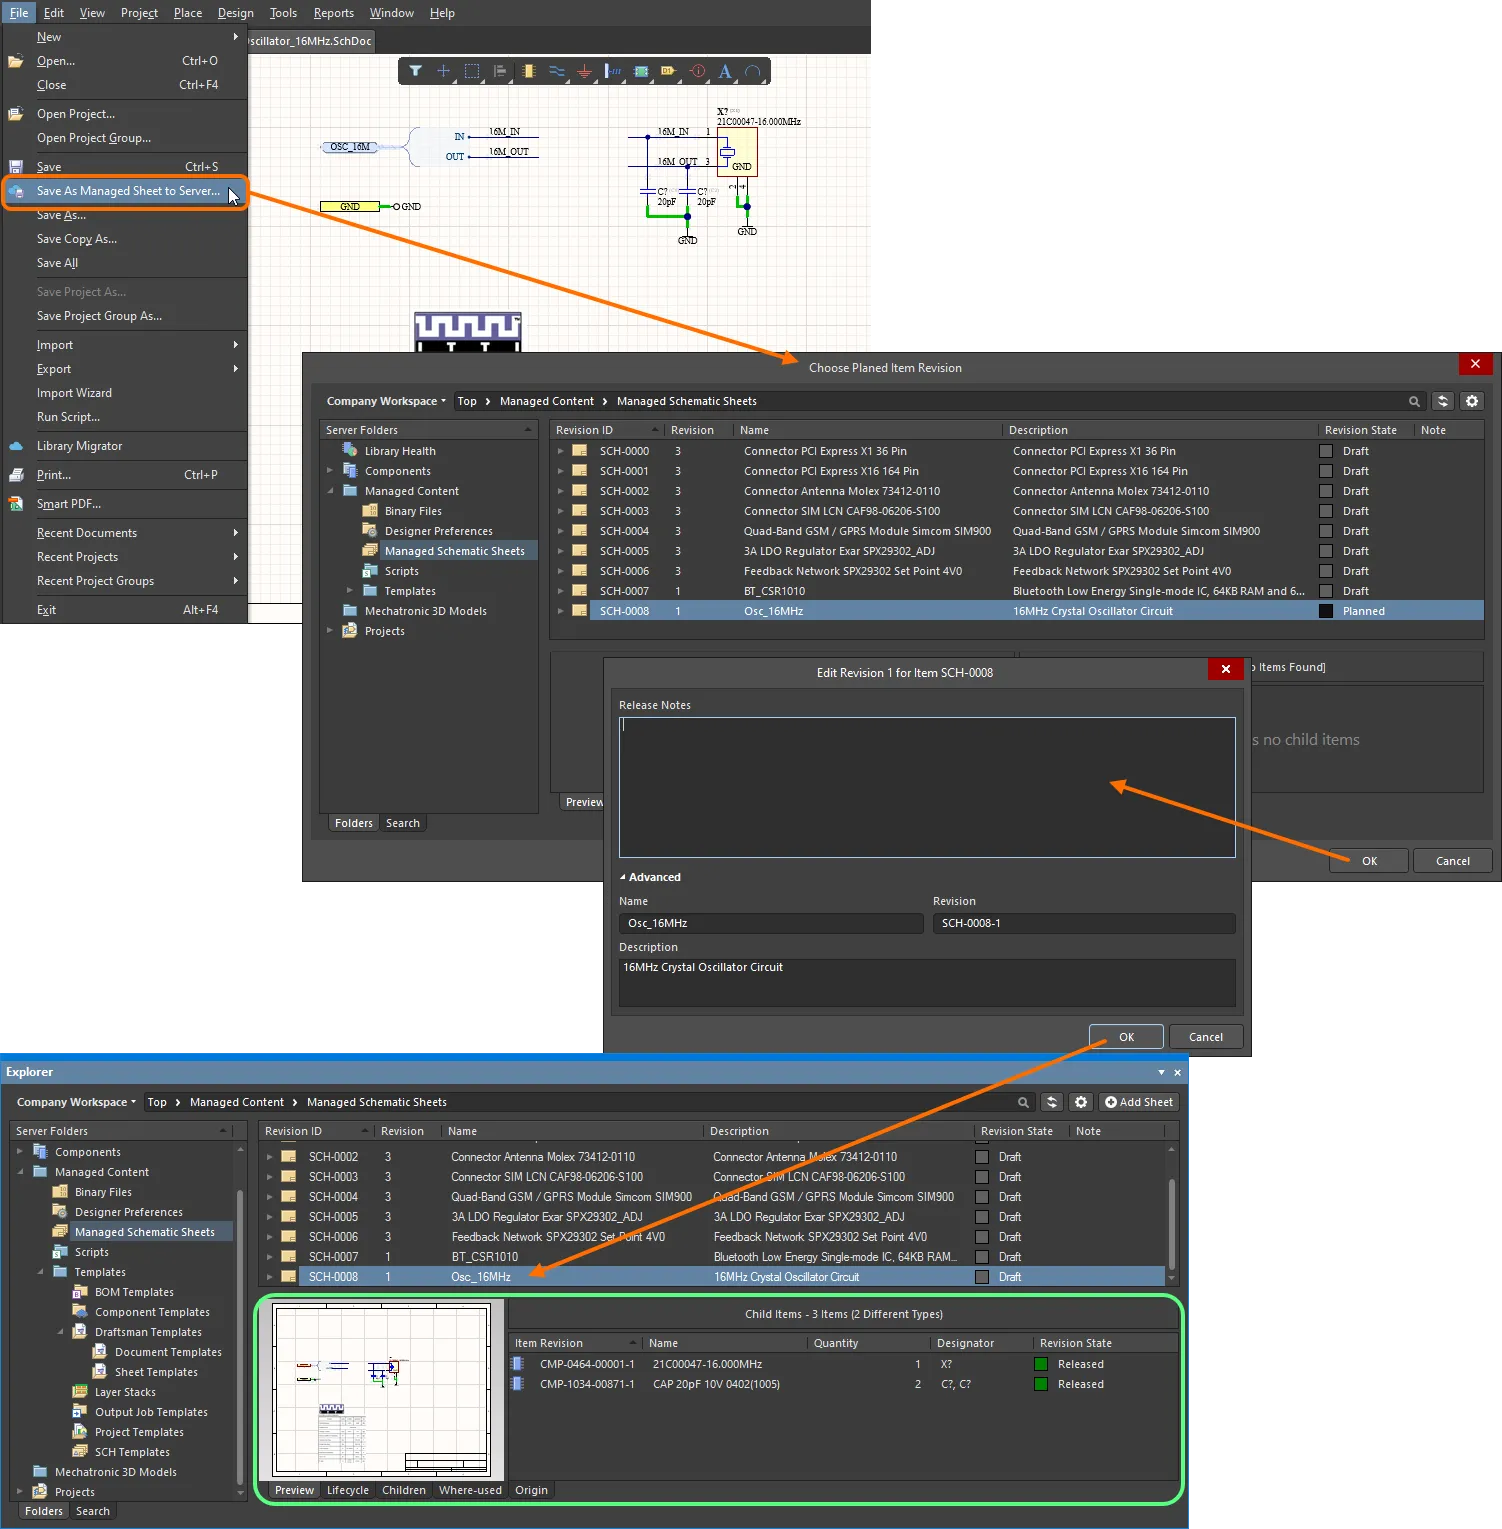Click the search magnifier in Choose Item dialog
Screen dimensions: 1502x1529
coord(1414,401)
